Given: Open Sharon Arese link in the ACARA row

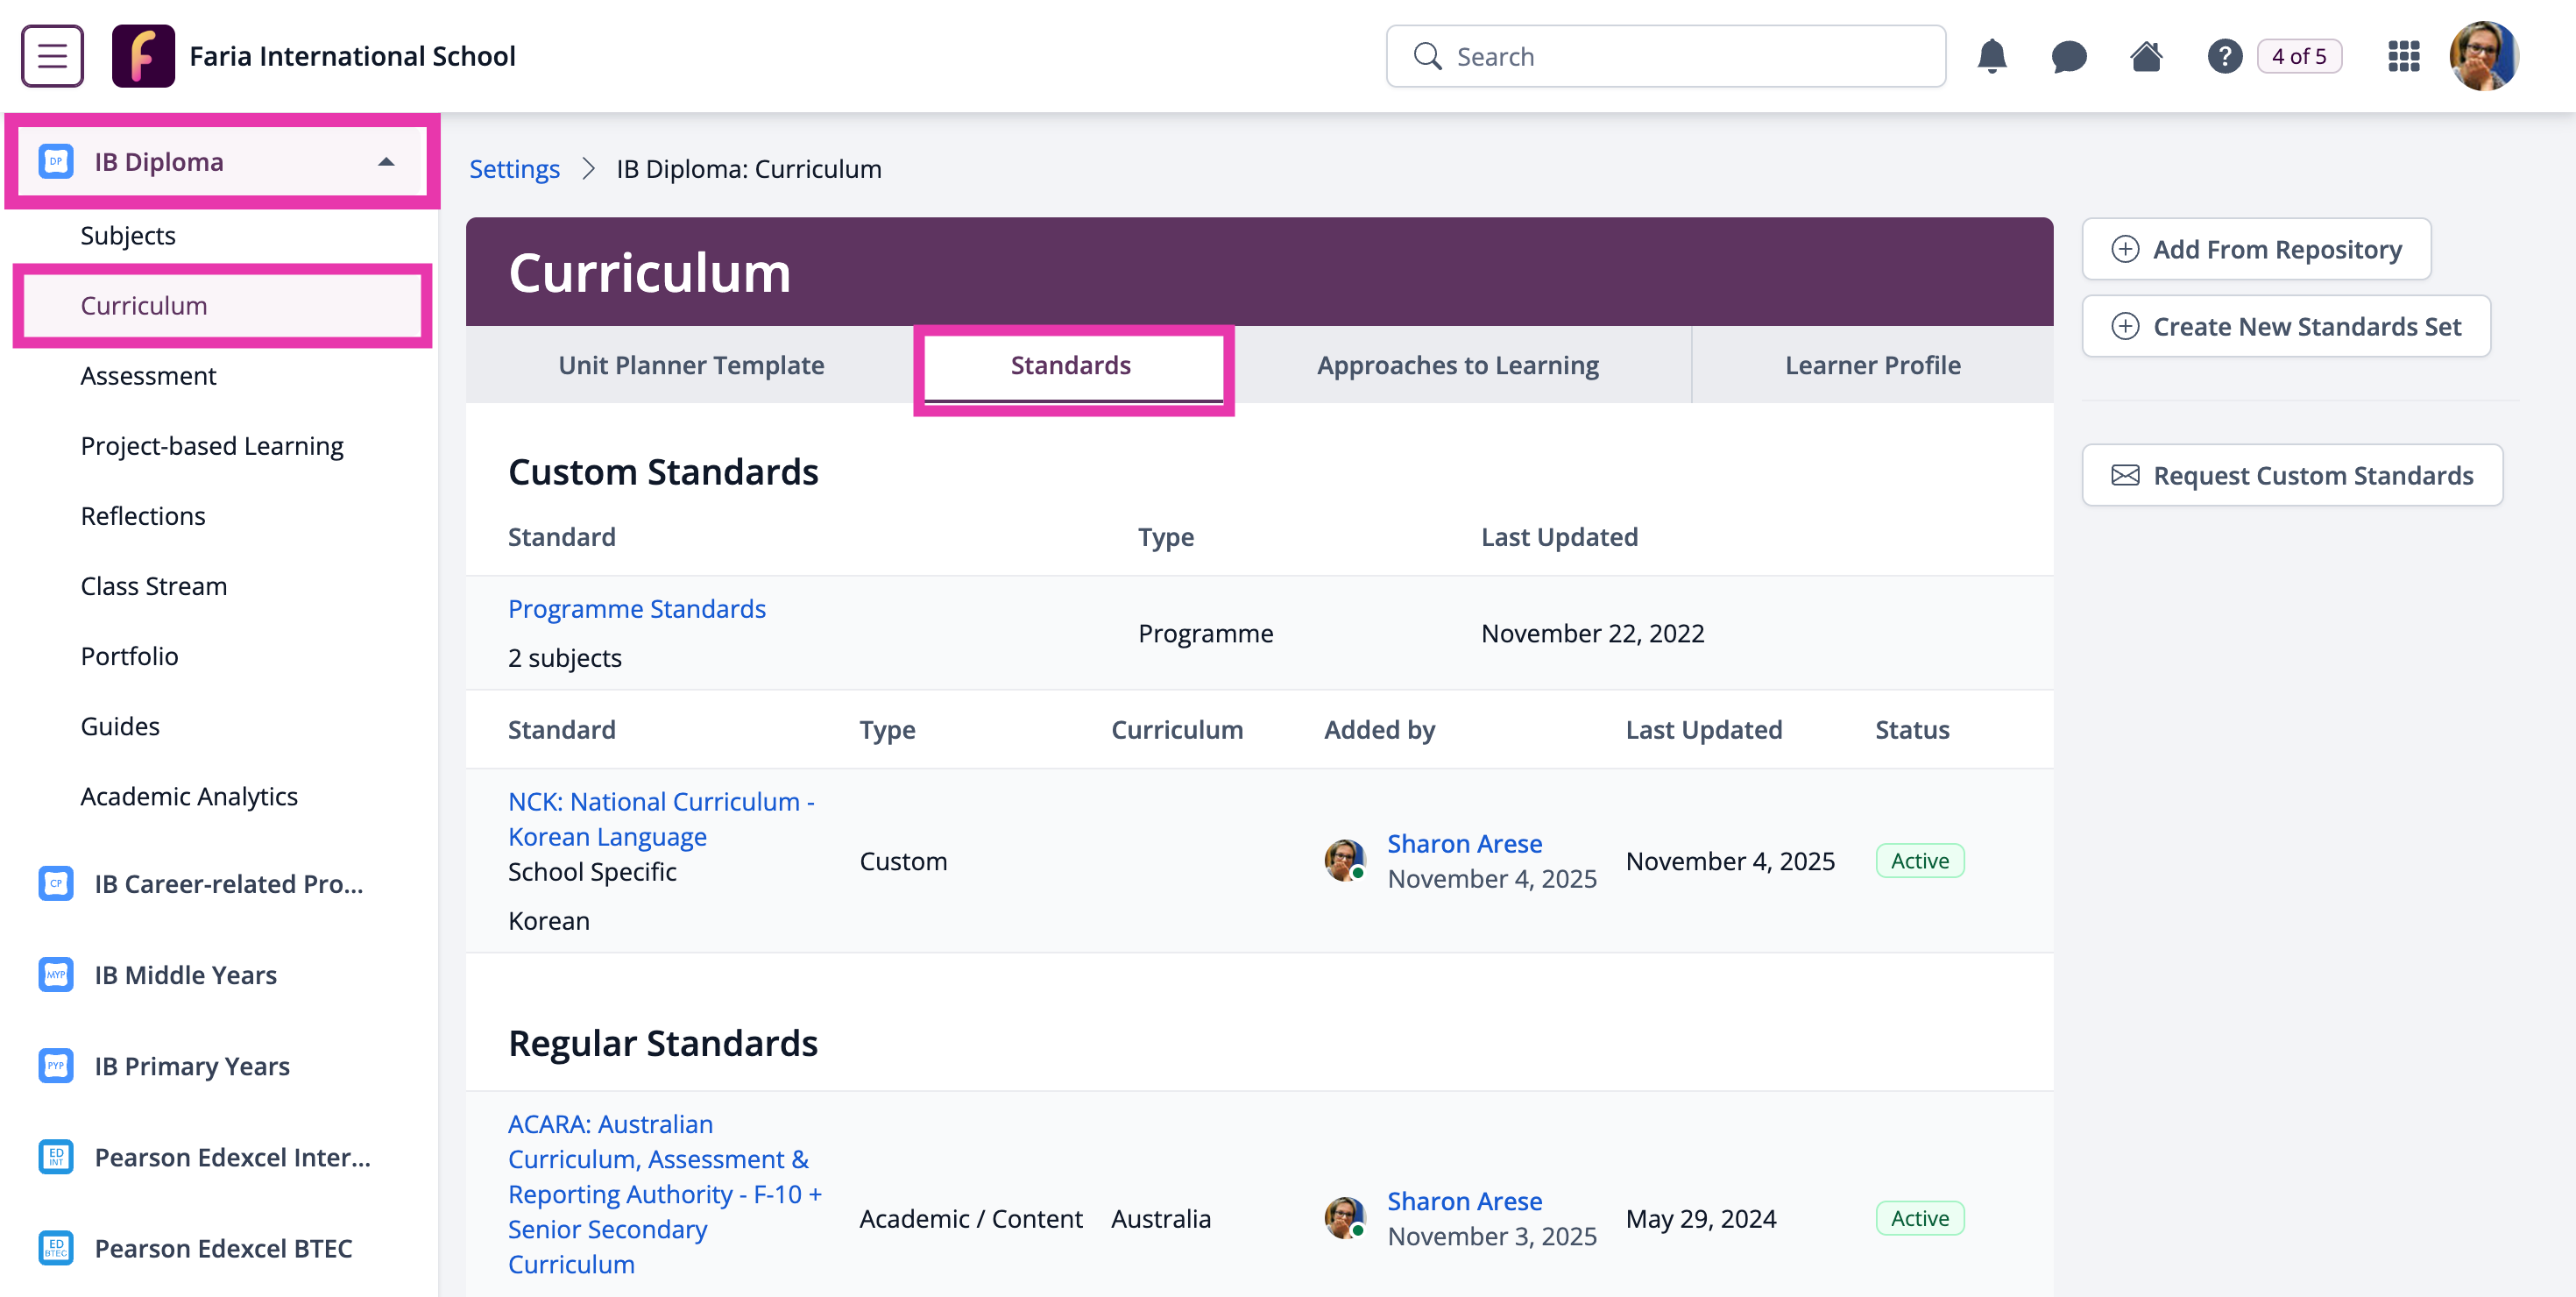Looking at the screenshot, I should pos(1464,1200).
